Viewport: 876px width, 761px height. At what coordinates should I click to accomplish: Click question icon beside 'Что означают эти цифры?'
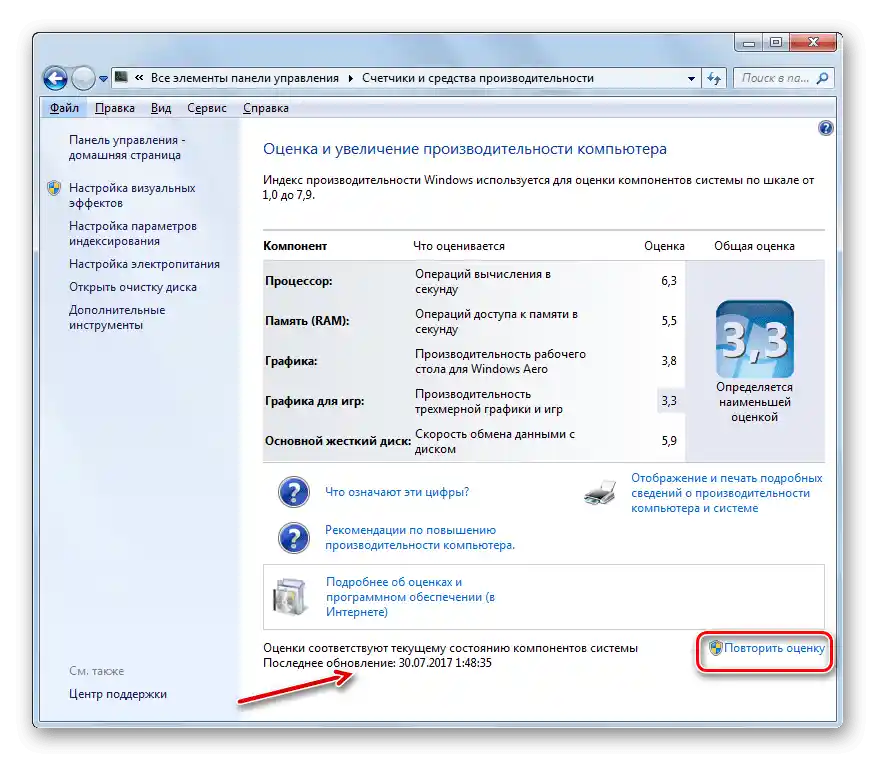(x=294, y=492)
